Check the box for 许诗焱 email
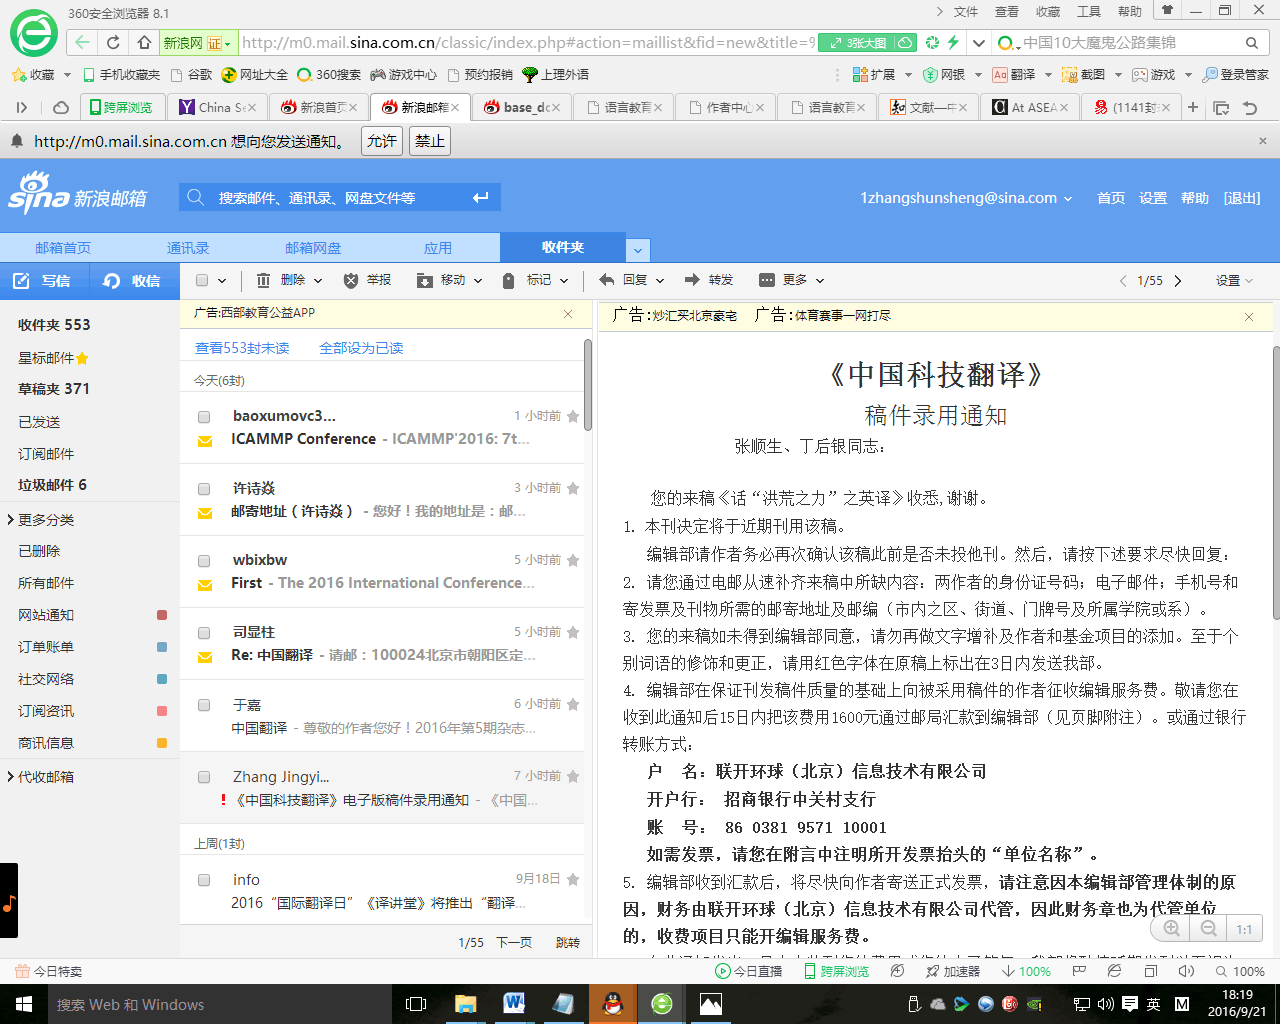The image size is (1280, 1024). 204,489
